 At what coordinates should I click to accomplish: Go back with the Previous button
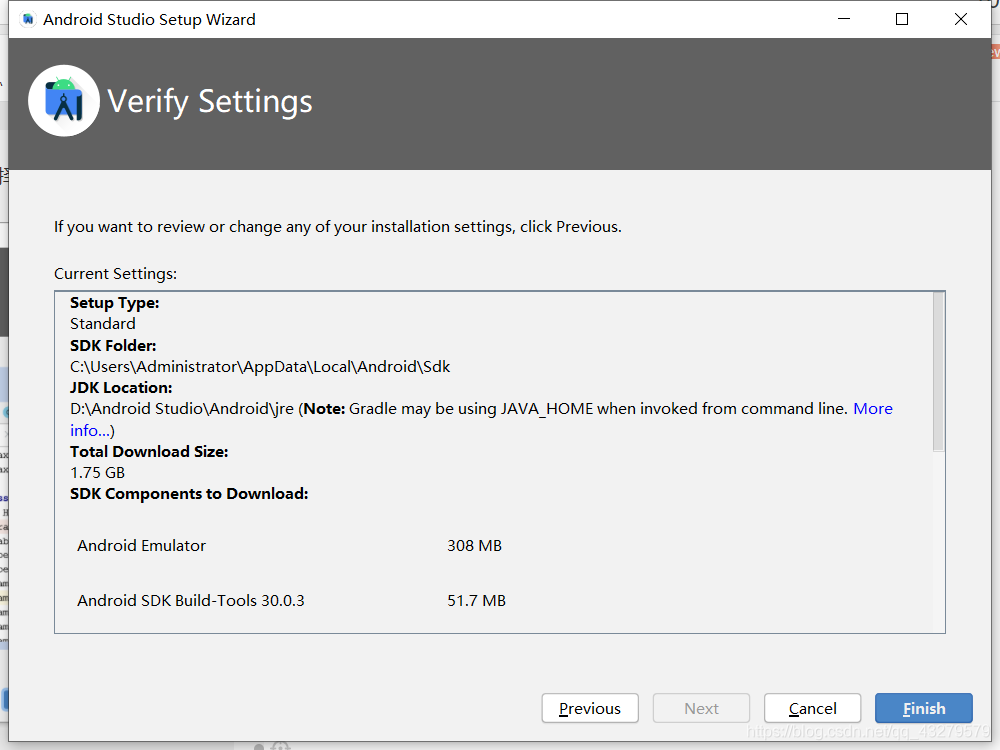pyautogui.click(x=590, y=708)
